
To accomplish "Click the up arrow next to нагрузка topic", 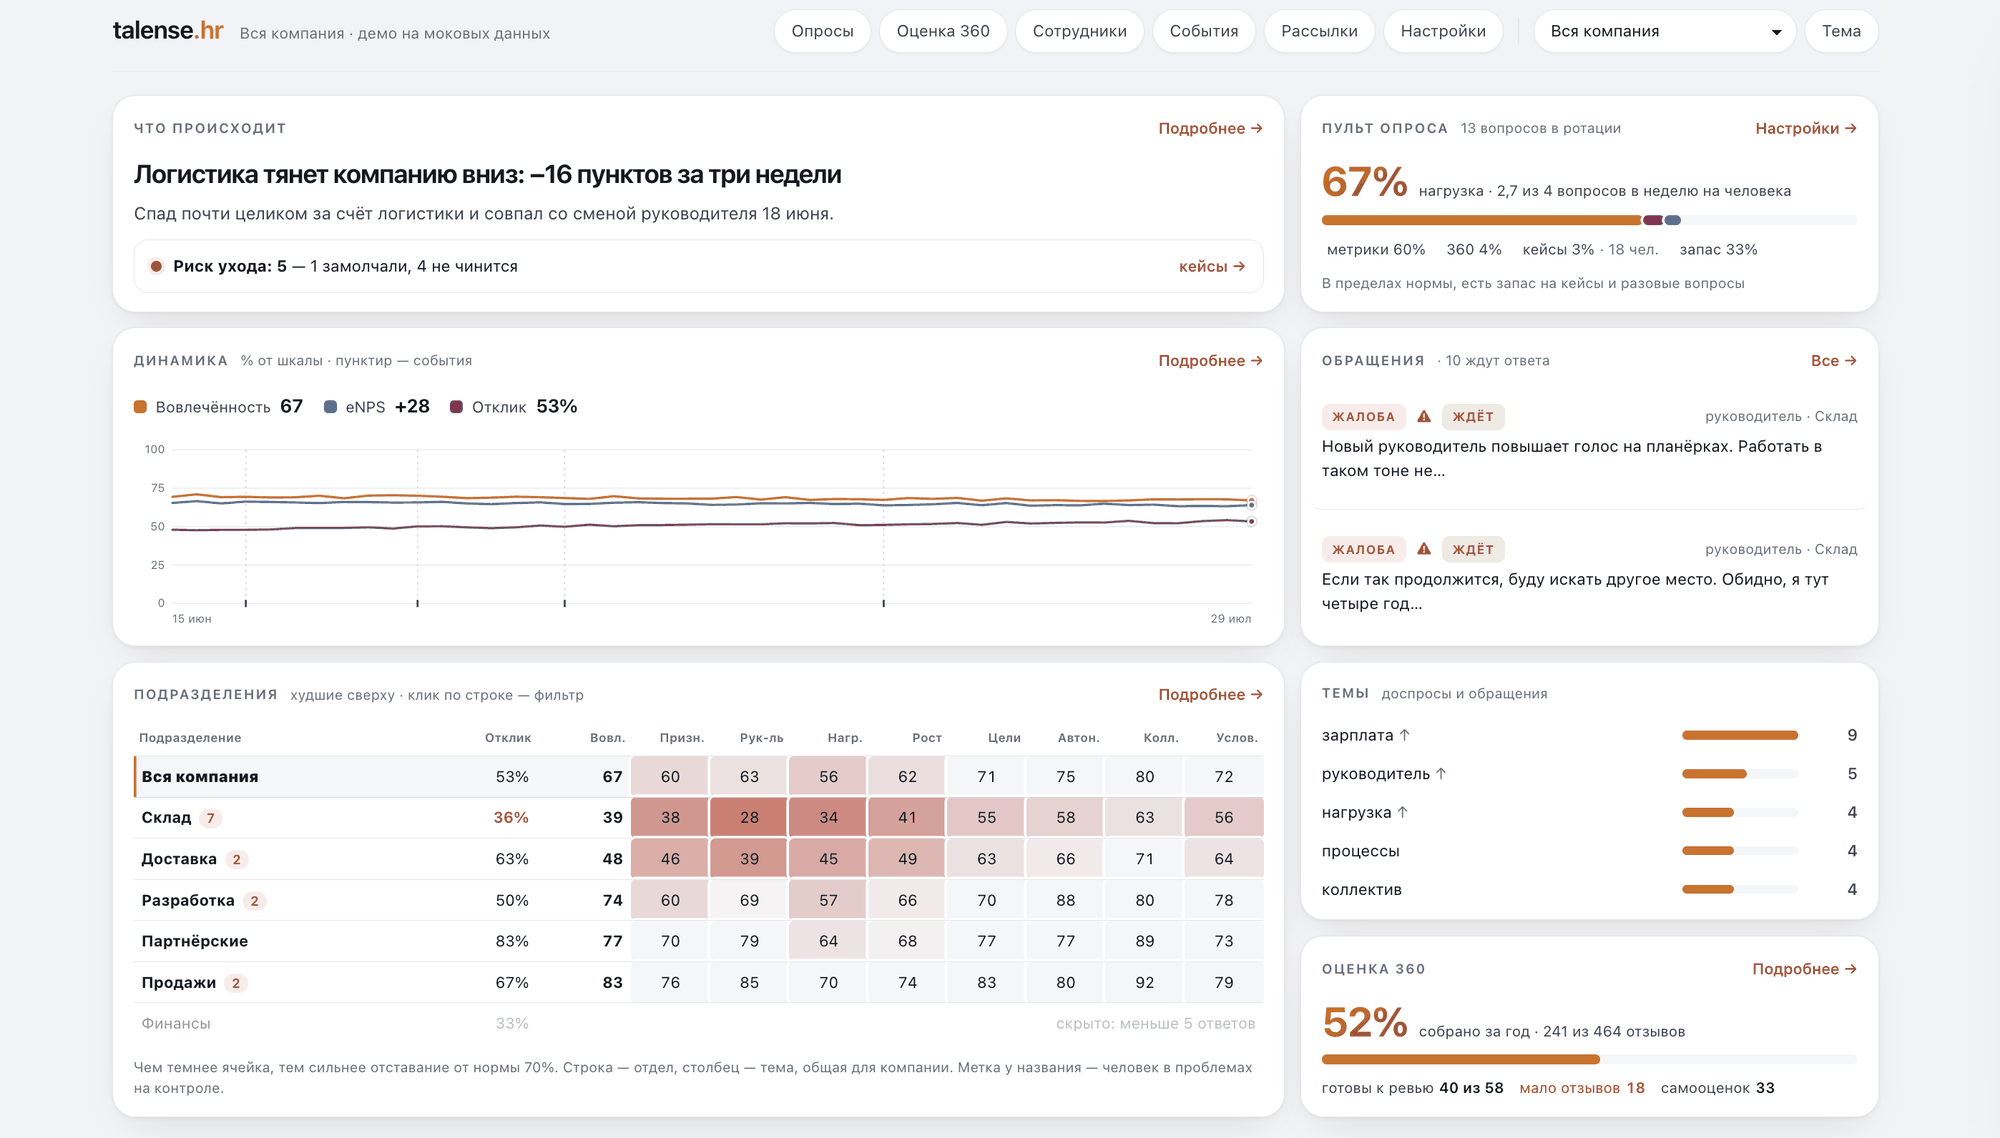I will pos(1403,812).
